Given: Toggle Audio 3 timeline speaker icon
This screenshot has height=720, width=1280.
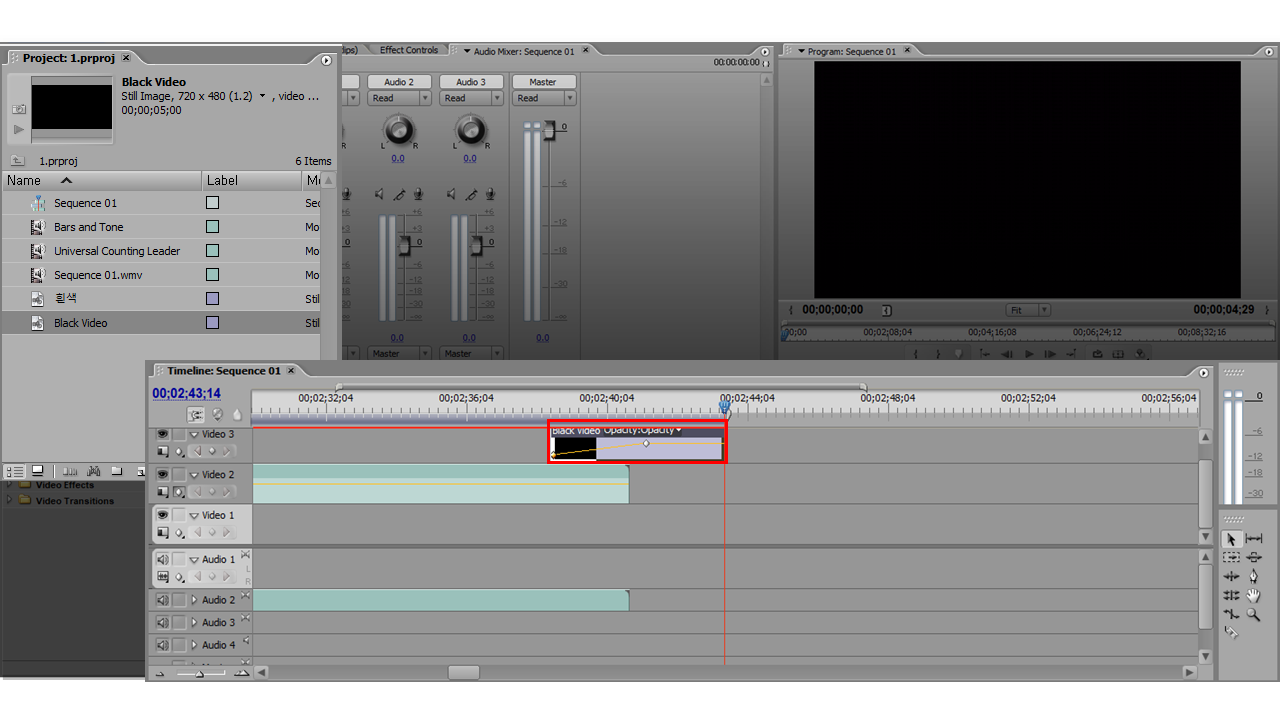Looking at the screenshot, I should tap(162, 622).
